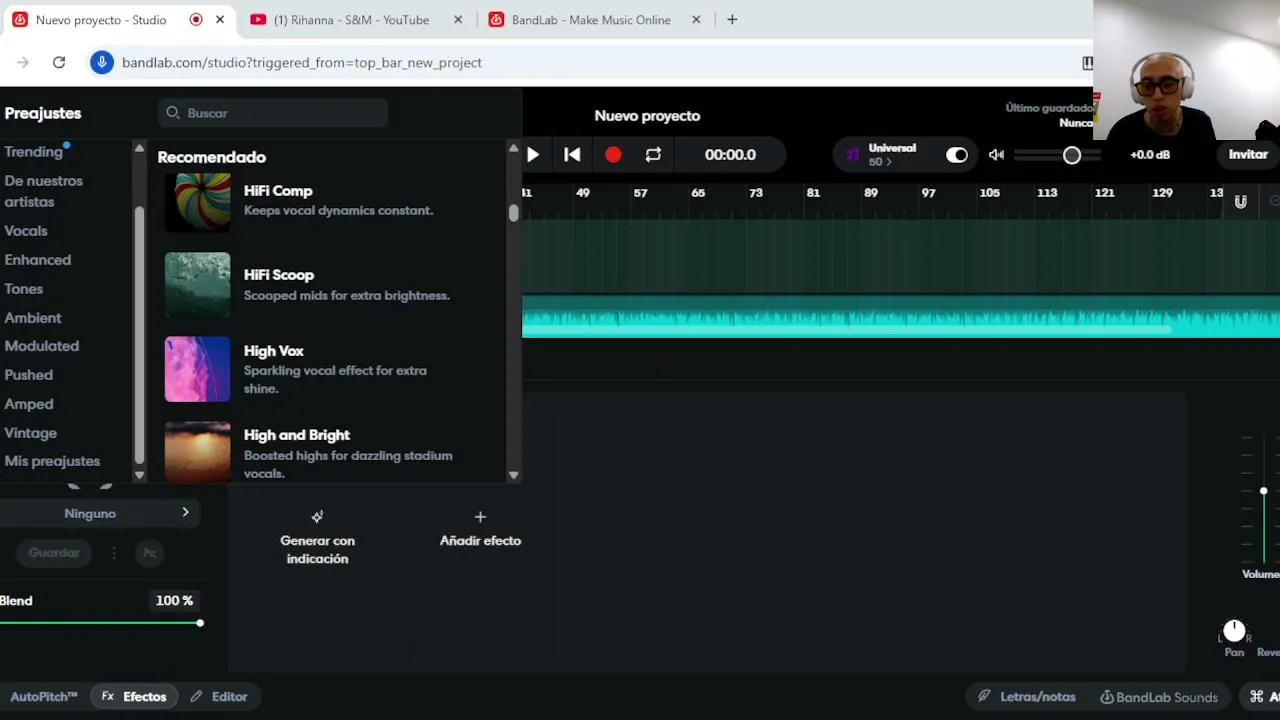
Task: Open the Pushed preset category
Action: point(29,375)
